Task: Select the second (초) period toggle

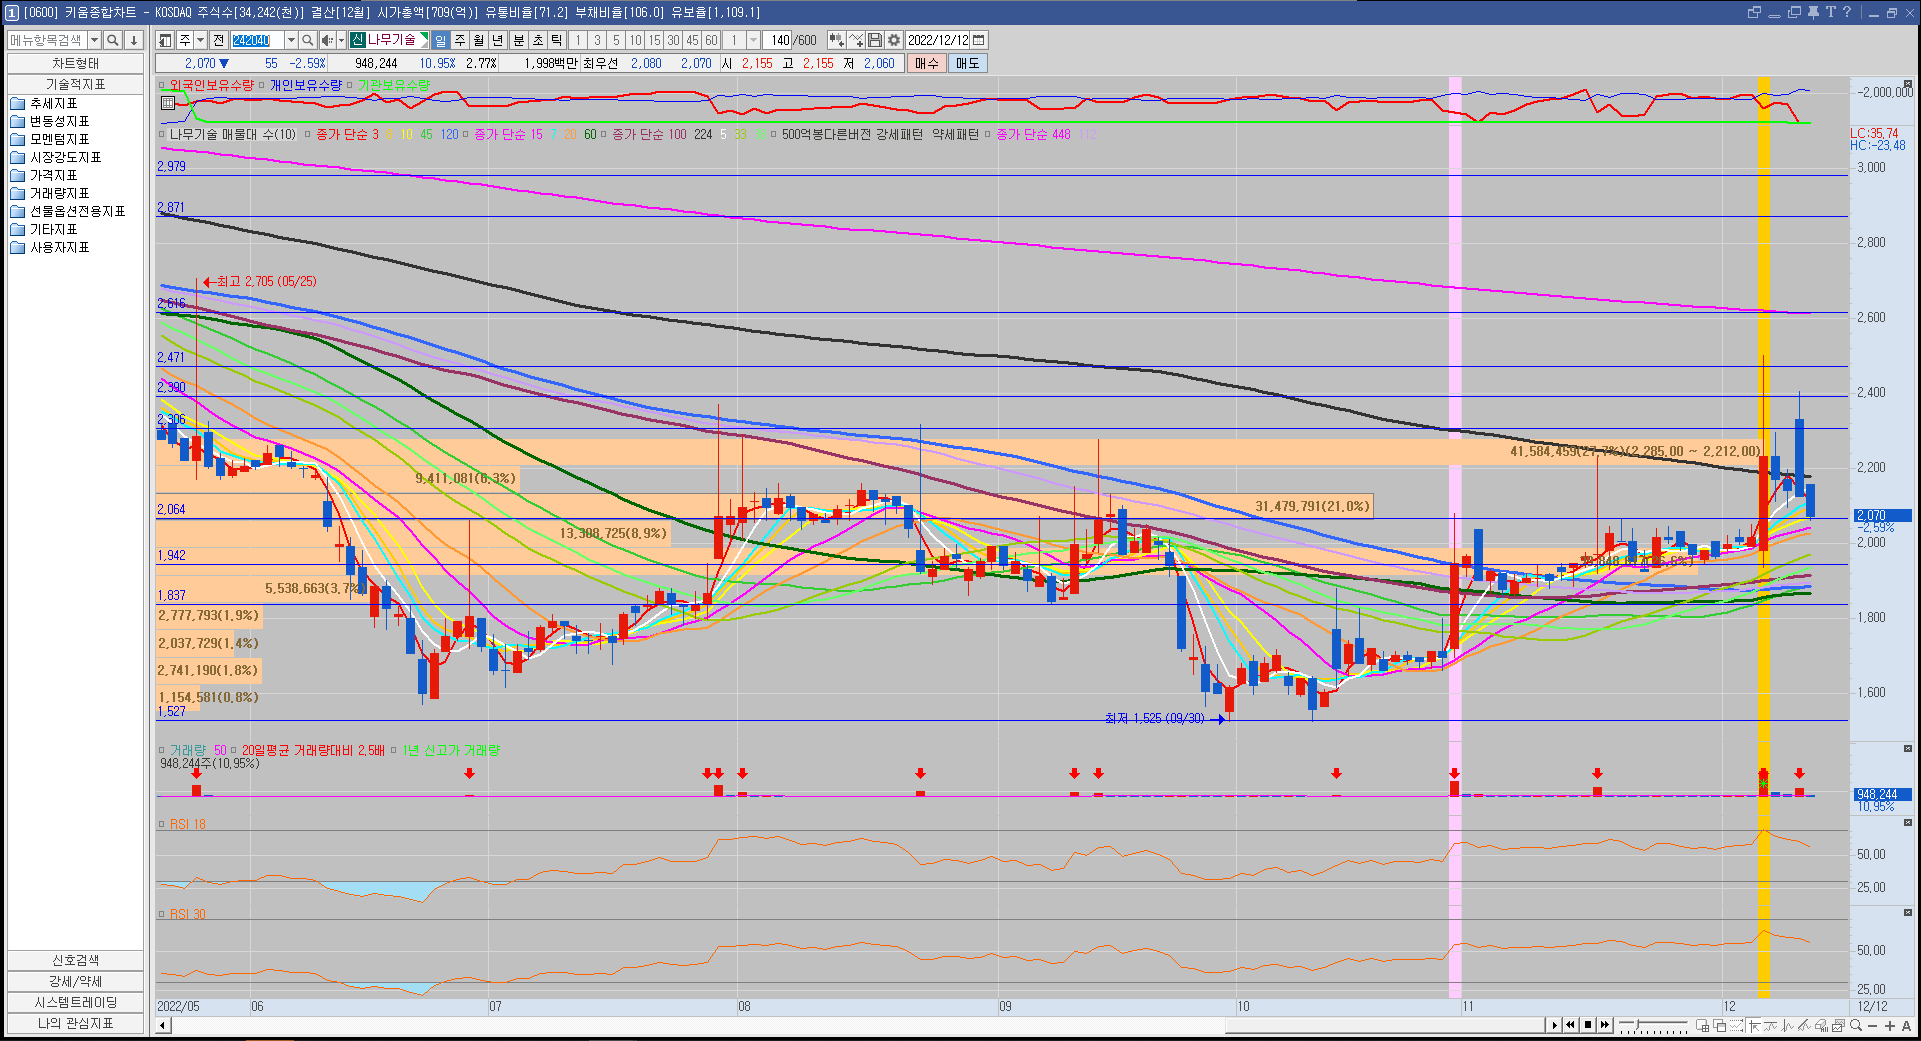Action: tap(538, 40)
